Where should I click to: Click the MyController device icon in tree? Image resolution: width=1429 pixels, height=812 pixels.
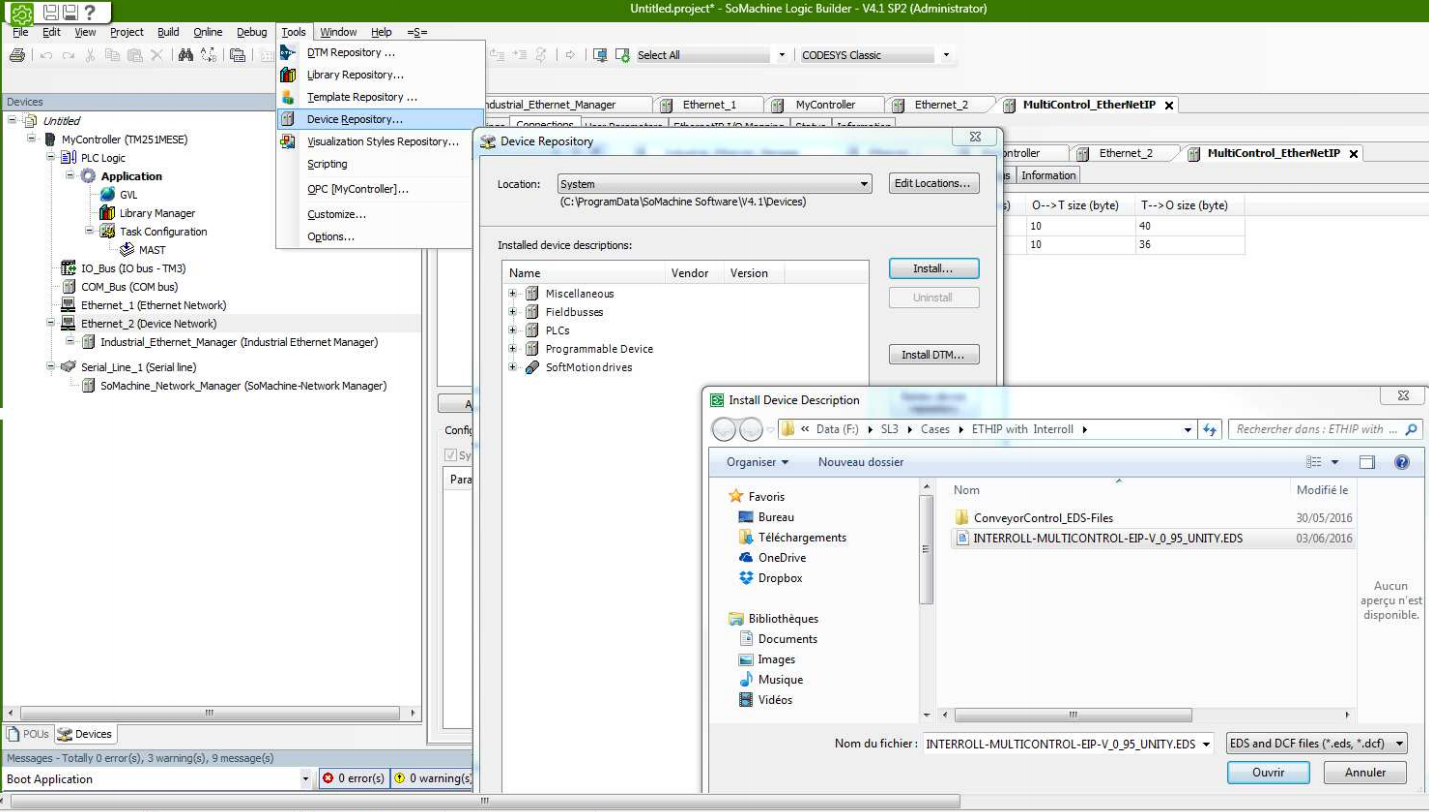pos(50,140)
